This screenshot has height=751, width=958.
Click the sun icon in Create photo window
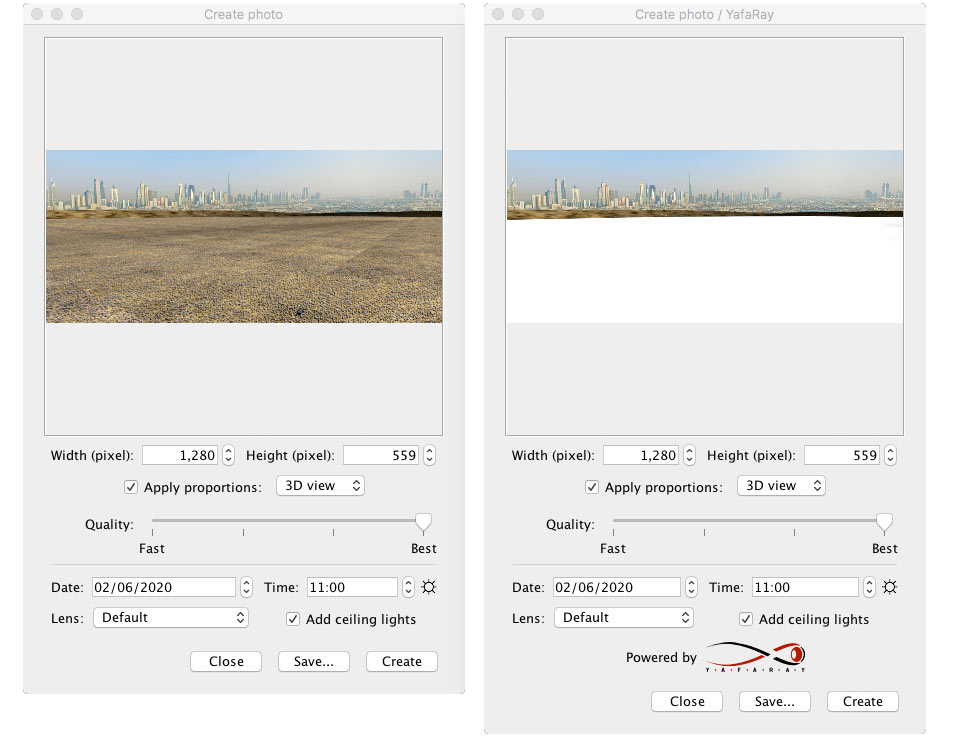(429, 587)
